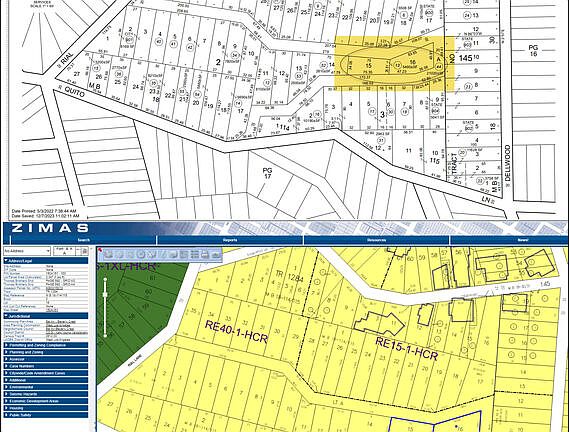Click the first icon in map toolbar
Screen dimensions: 569x432
coord(108,255)
